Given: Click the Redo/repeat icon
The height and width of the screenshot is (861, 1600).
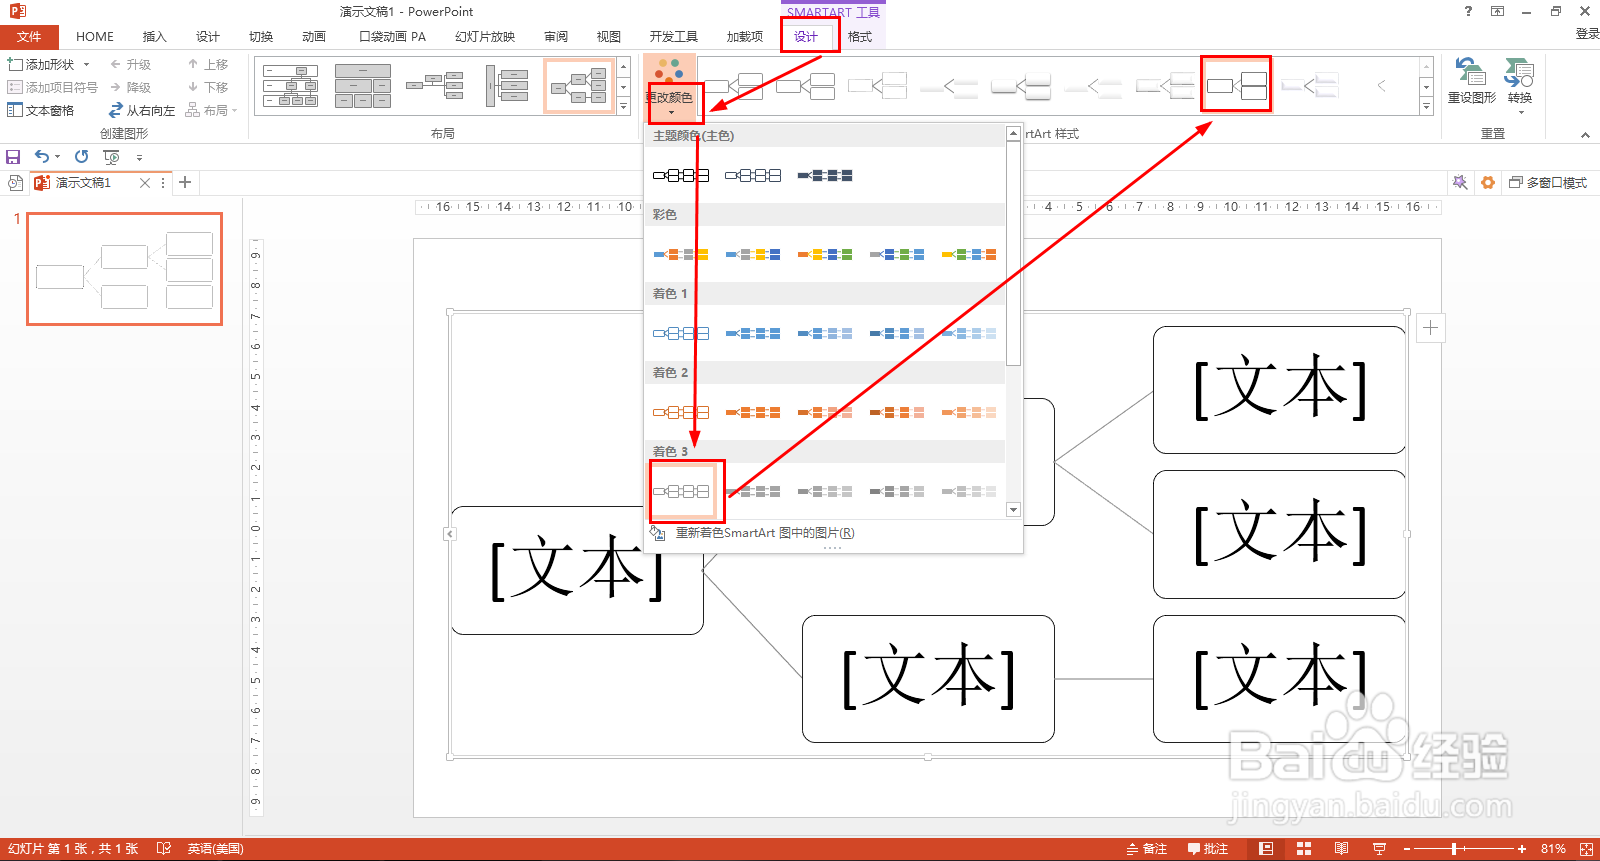Looking at the screenshot, I should (x=82, y=157).
